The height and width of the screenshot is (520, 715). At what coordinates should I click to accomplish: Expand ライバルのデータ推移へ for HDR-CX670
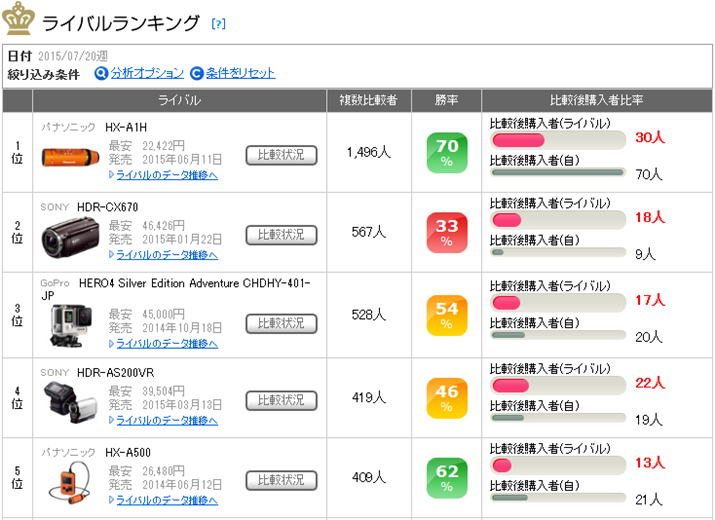click(x=163, y=256)
